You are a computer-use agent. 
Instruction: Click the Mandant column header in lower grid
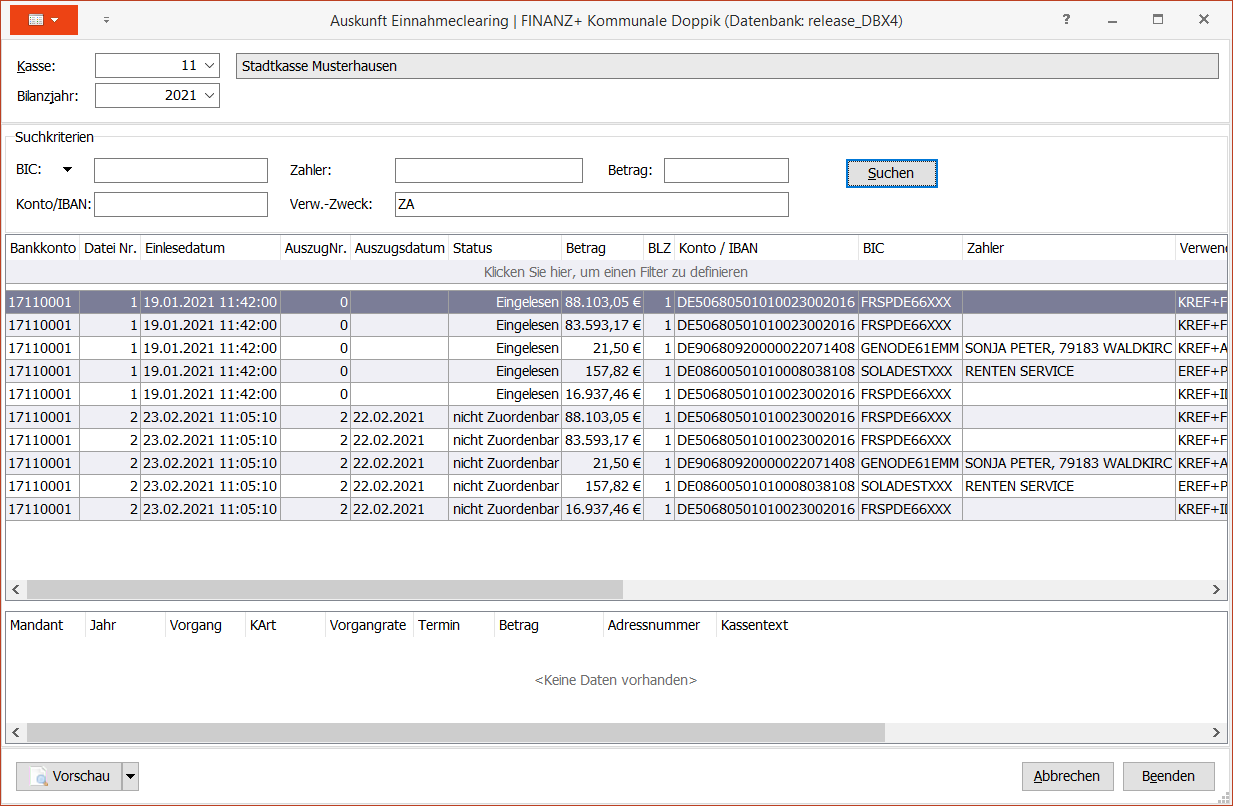[x=46, y=625]
